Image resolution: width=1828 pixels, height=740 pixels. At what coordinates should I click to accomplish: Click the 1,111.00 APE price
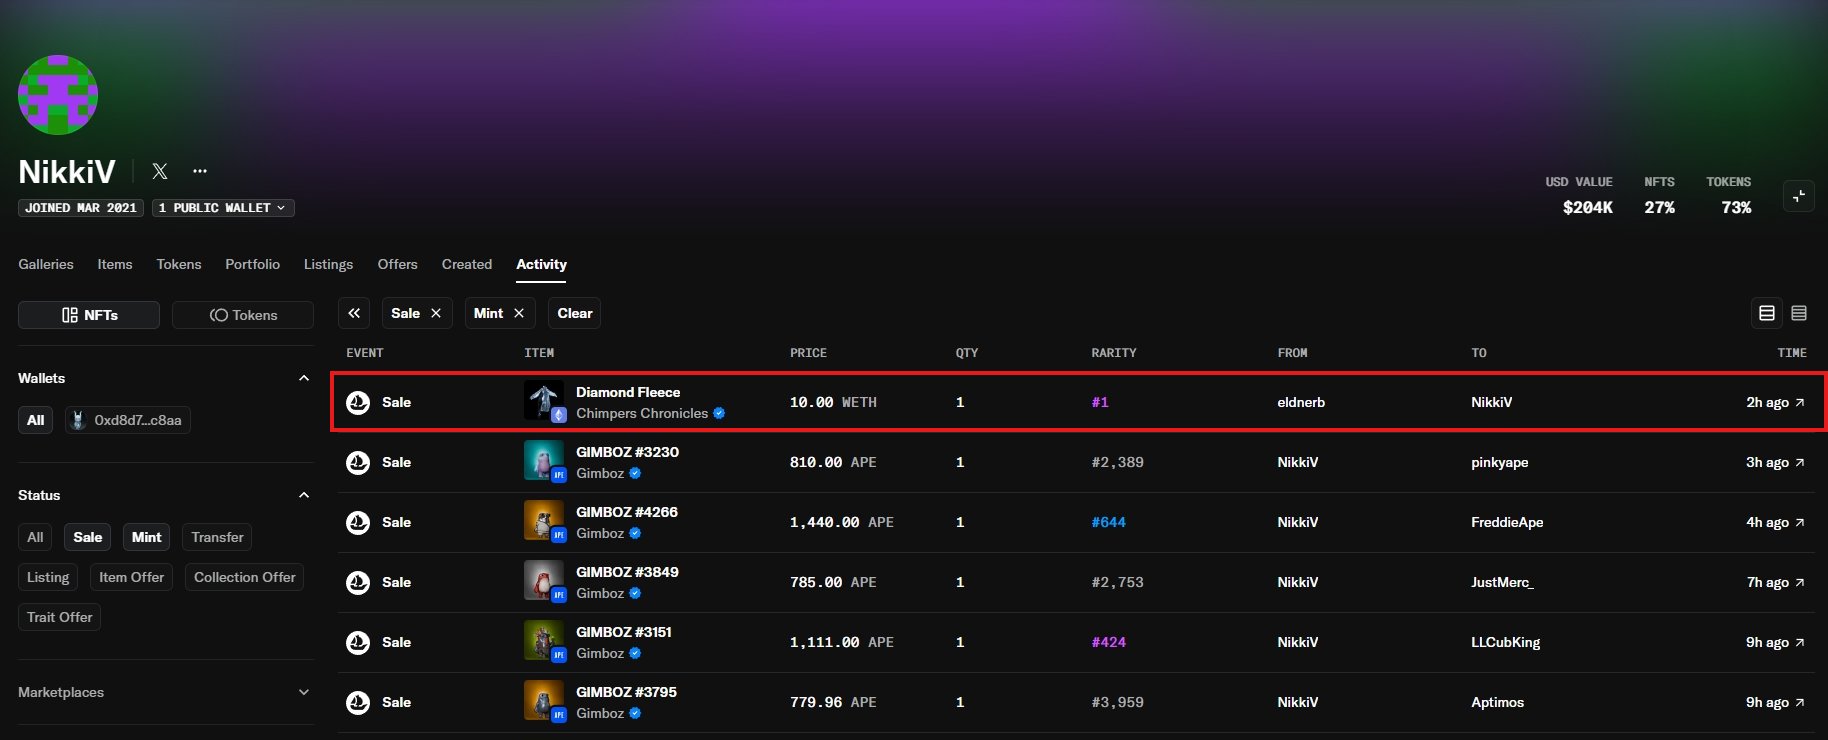point(842,642)
